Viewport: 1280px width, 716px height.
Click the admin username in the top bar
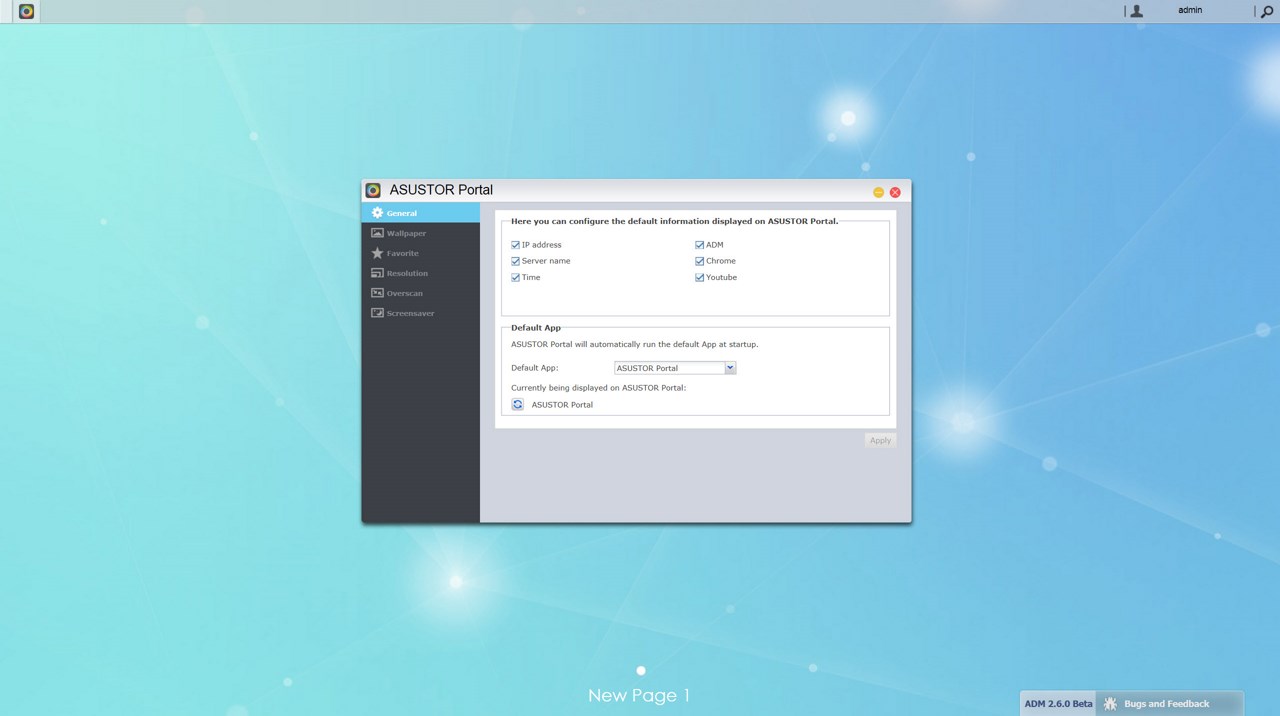click(x=1190, y=10)
